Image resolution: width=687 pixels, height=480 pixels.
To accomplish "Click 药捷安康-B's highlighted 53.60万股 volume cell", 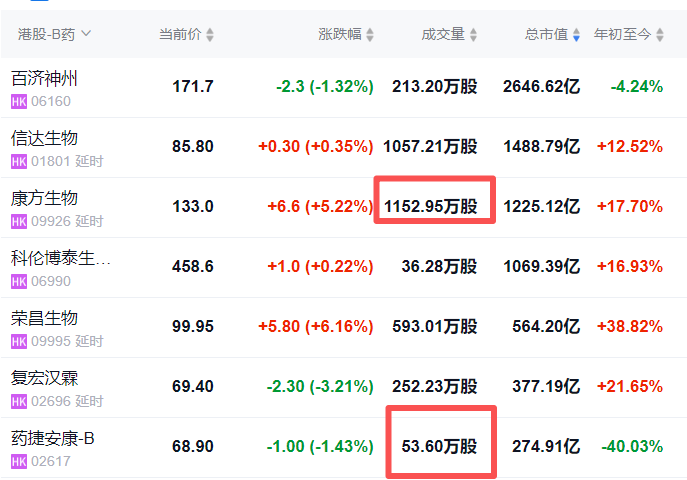I will (x=441, y=446).
